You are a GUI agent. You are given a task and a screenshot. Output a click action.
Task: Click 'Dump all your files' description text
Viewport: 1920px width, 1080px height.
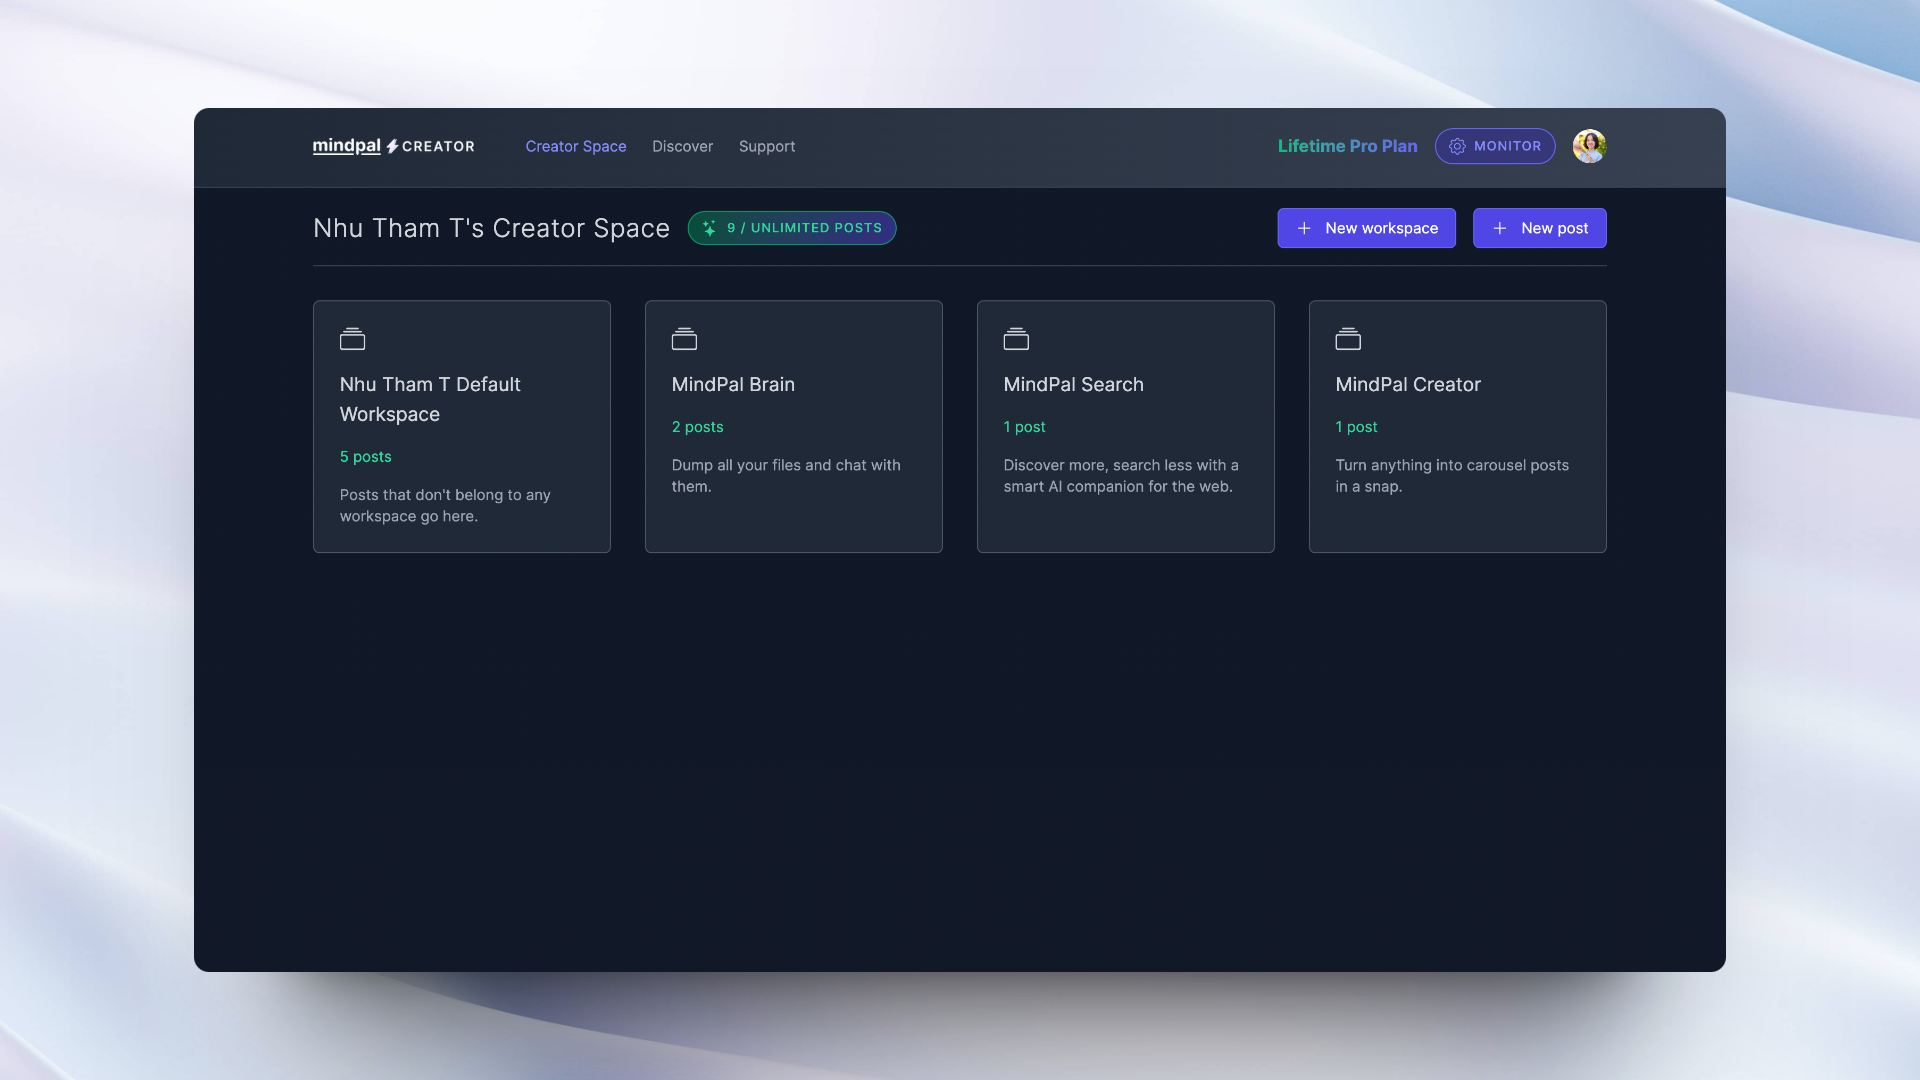(786, 475)
